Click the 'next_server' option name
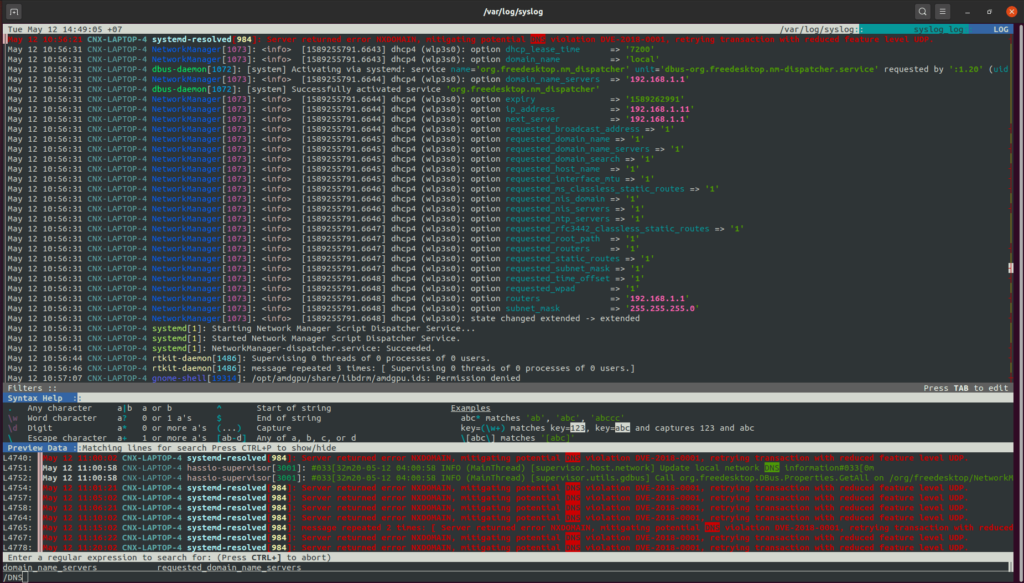The width and height of the screenshot is (1024, 583). pos(533,119)
